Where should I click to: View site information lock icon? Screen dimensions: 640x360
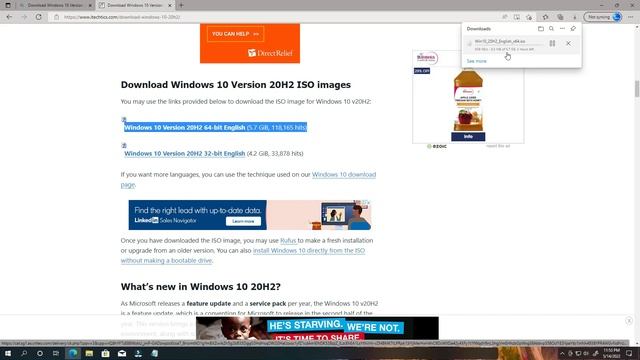point(56,17)
